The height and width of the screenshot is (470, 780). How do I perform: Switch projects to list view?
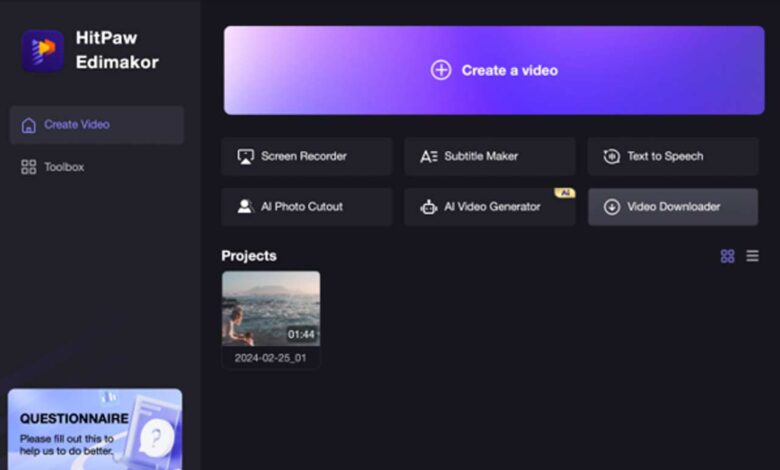coord(752,257)
